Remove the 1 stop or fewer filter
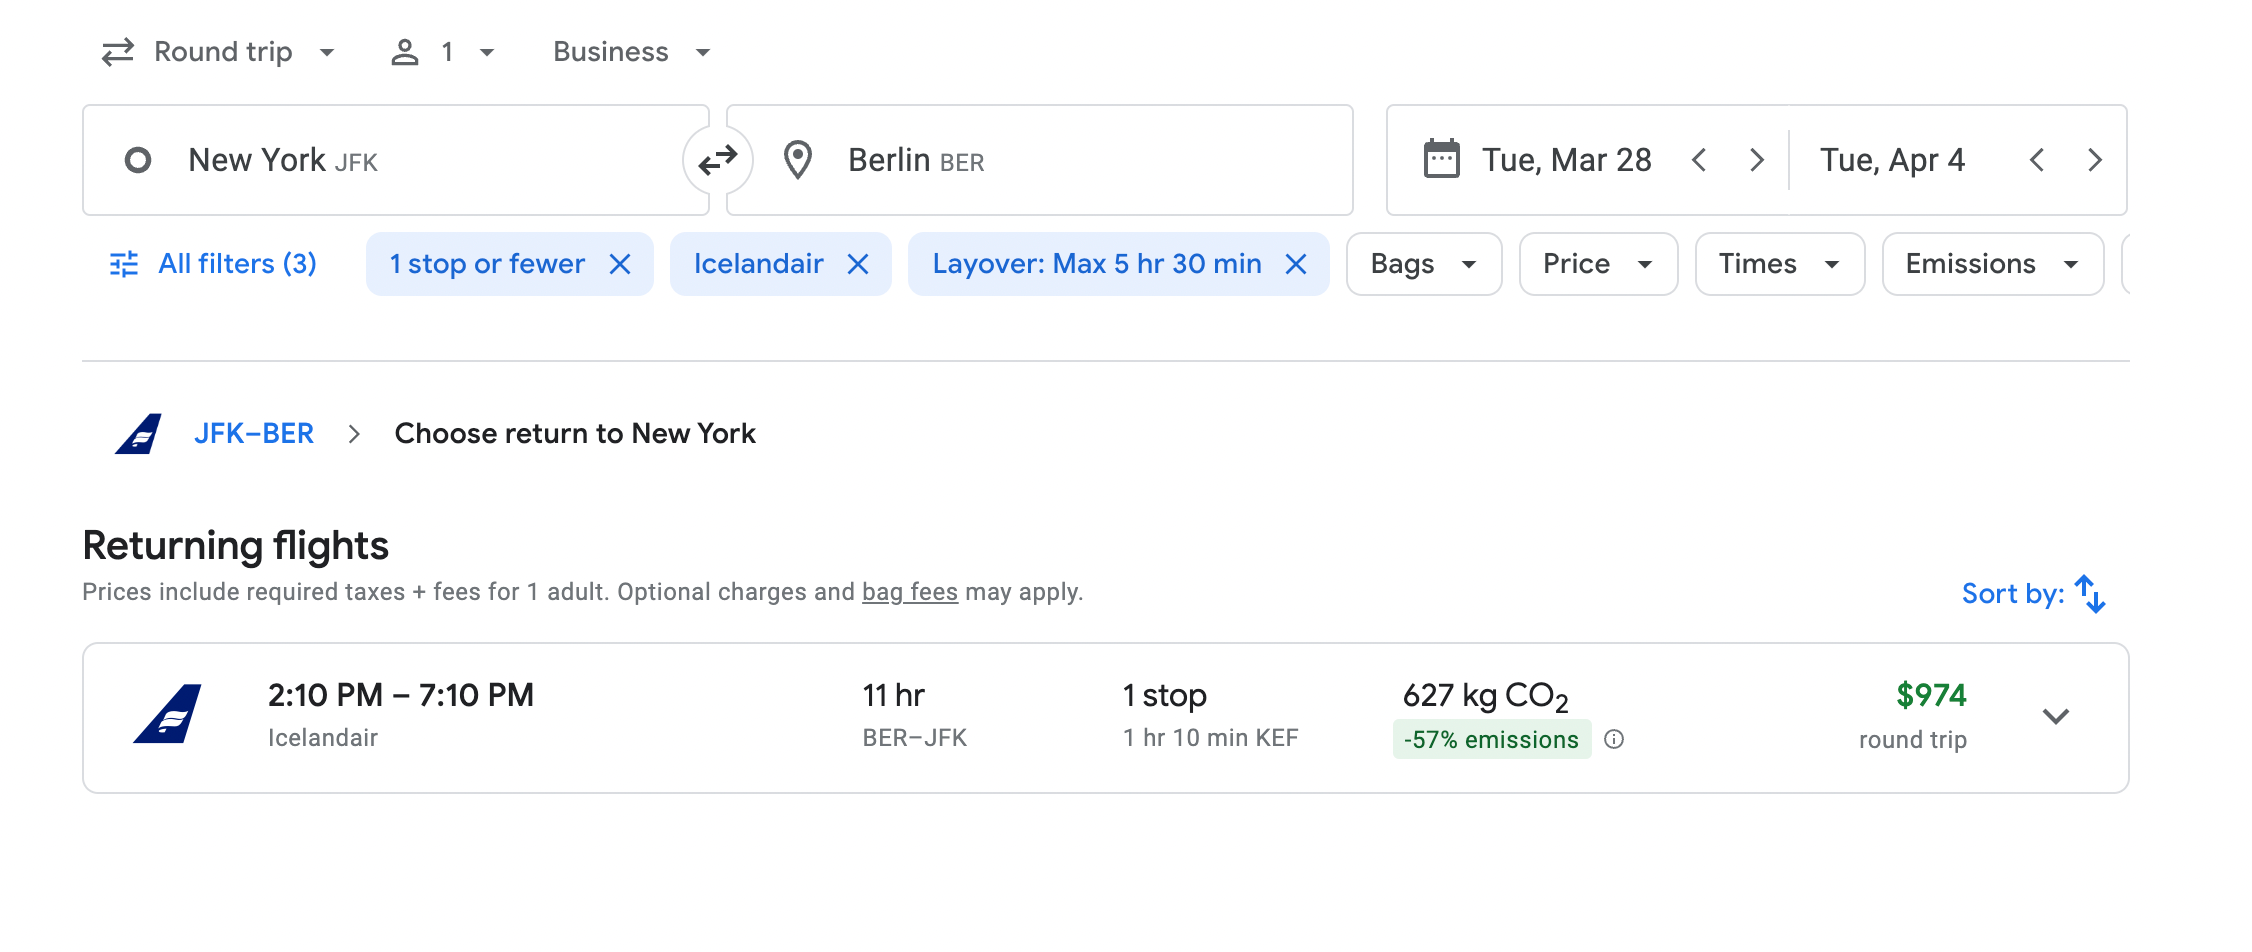Viewport: 2252px width, 952px height. [x=620, y=264]
